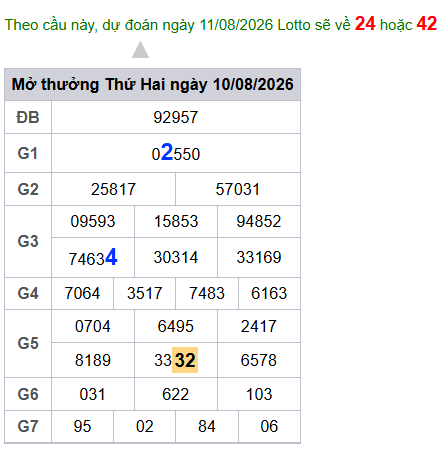Click G3 number 09593
This screenshot has width=443, height=450.
point(93,221)
